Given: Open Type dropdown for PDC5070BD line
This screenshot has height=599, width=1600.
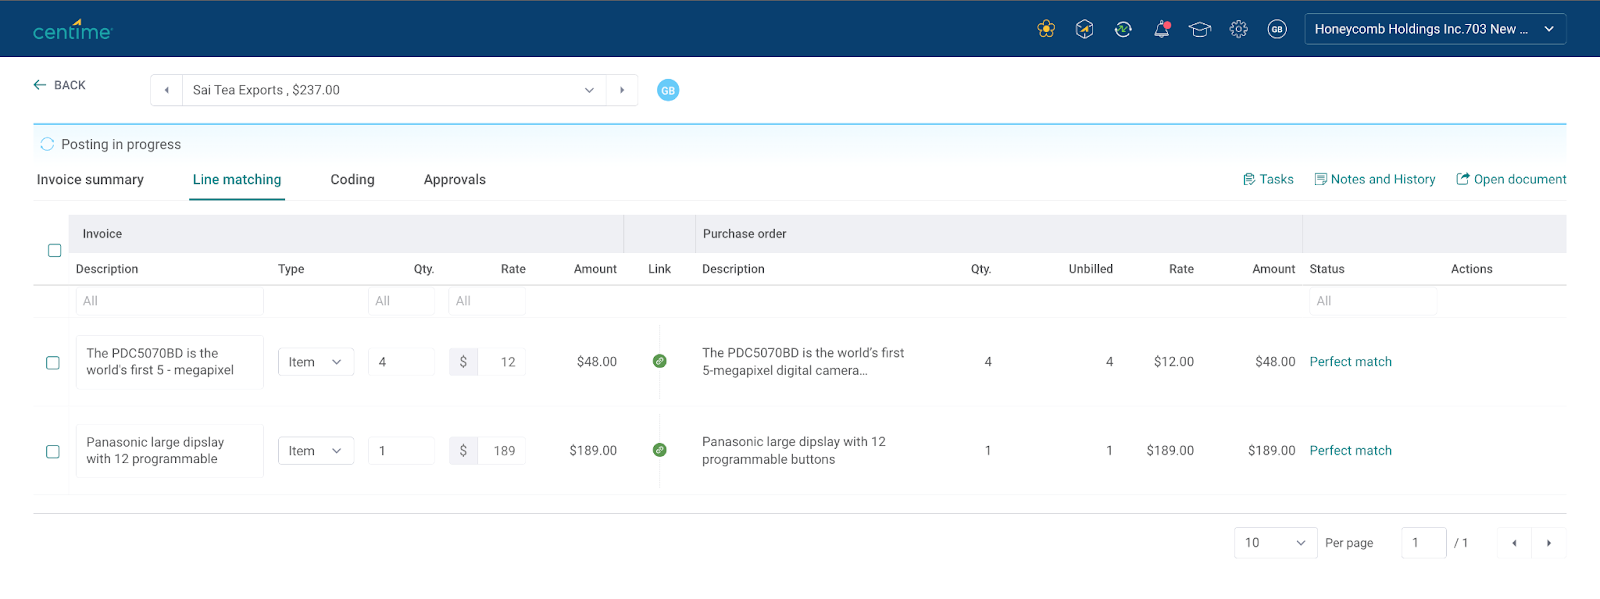Looking at the screenshot, I should click(x=315, y=362).
